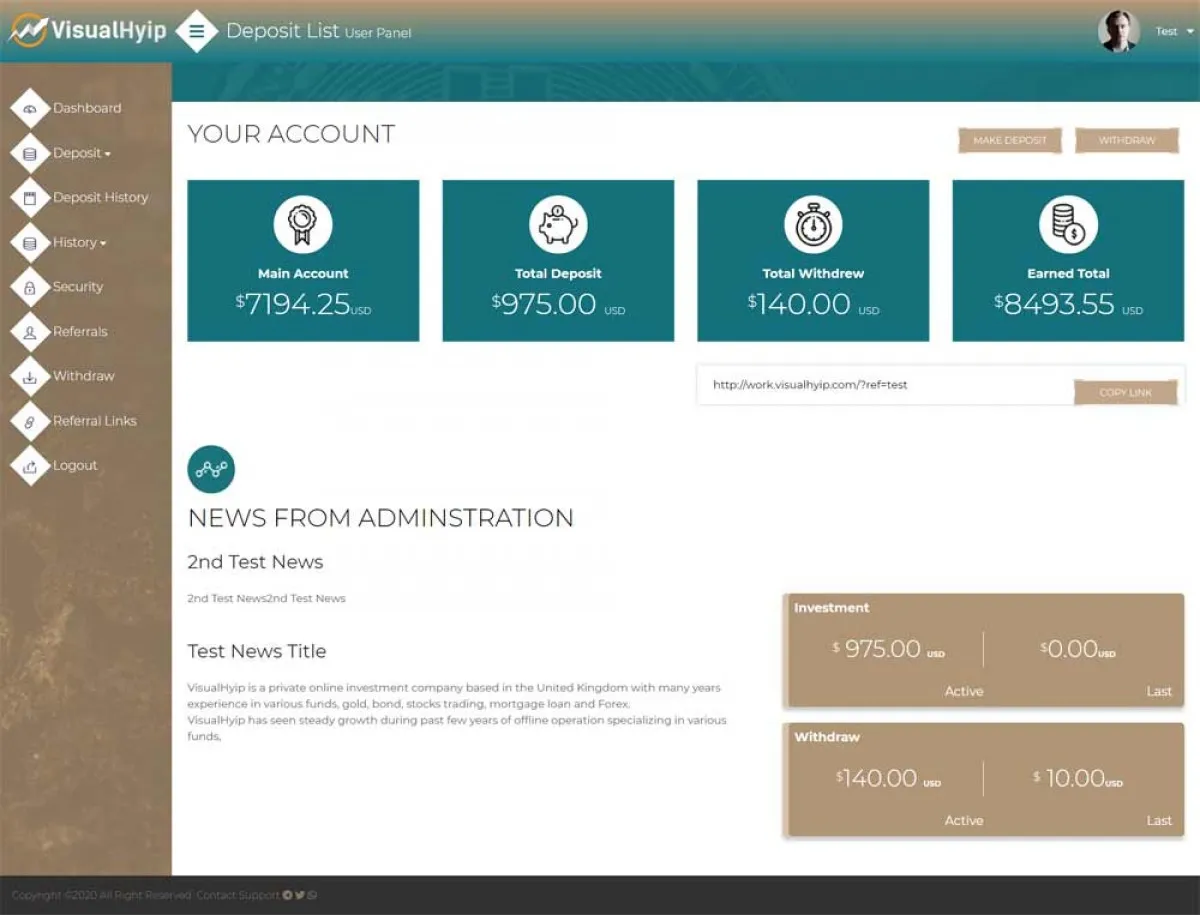Click the Withdraw card title
The width and height of the screenshot is (1200, 915).
[827, 737]
